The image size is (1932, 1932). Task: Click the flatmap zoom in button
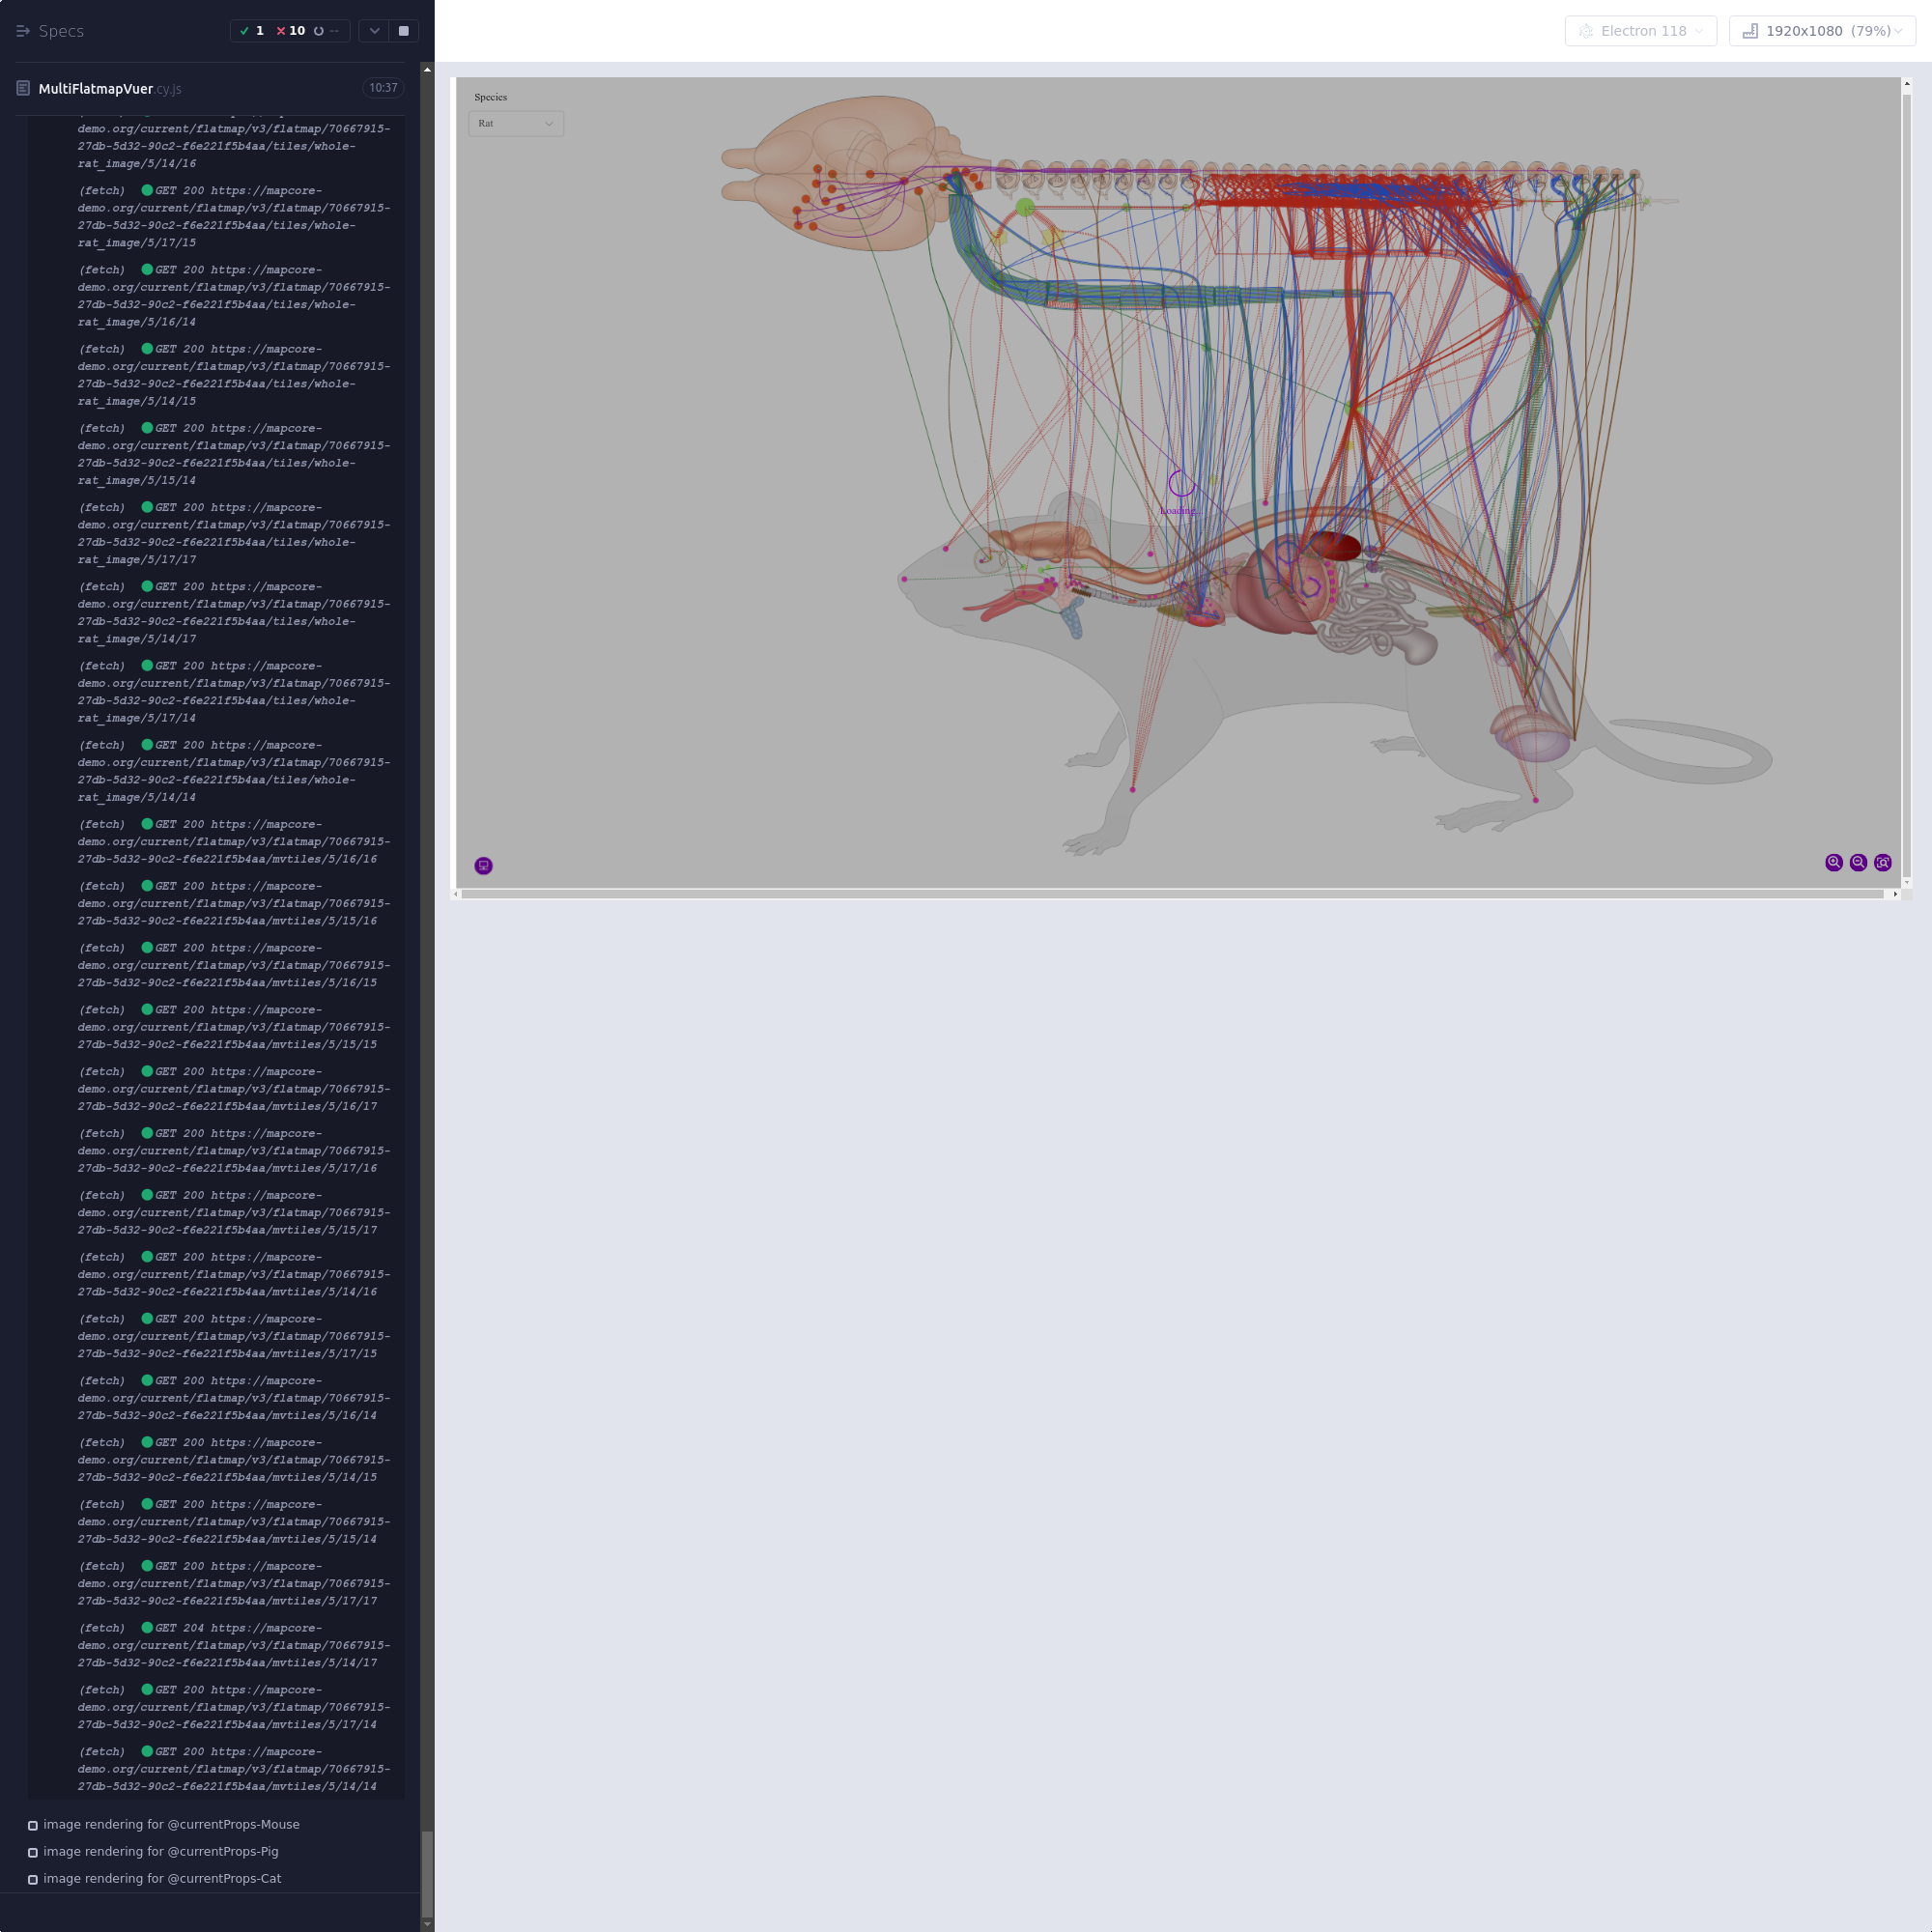pyautogui.click(x=1833, y=862)
